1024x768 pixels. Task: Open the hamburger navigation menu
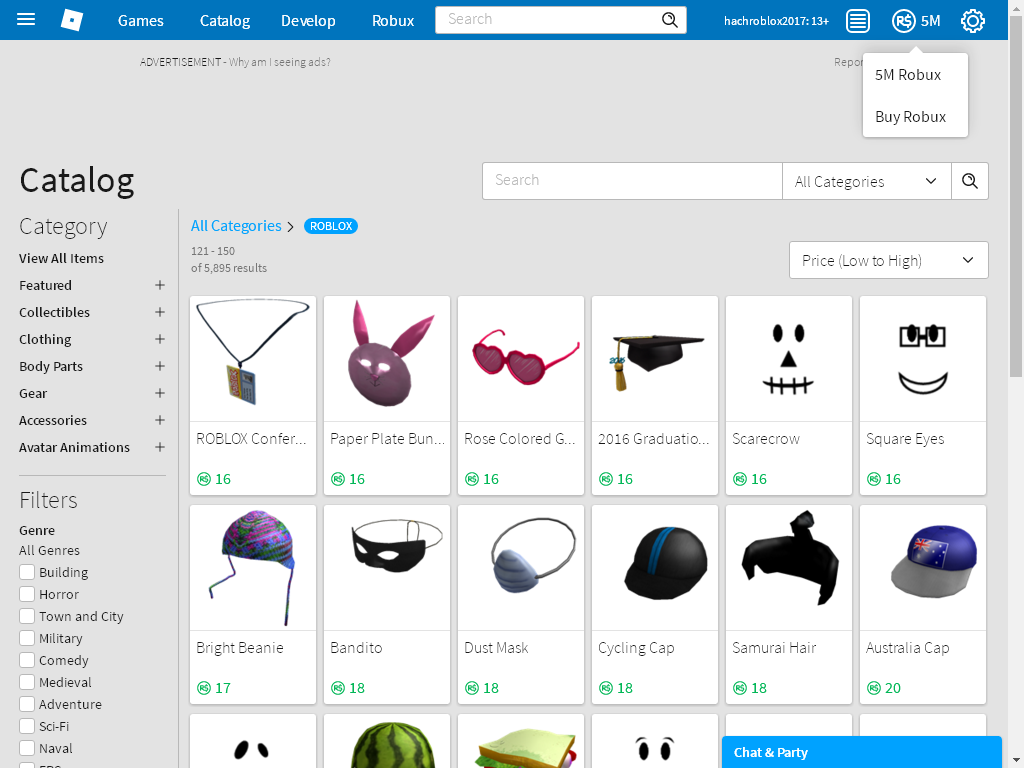click(x=26, y=20)
